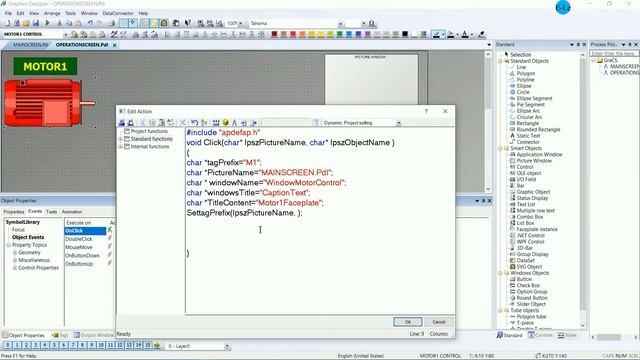640x360 pixels.
Task: Click the Zoom in magnifier icon
Action: point(200,24)
